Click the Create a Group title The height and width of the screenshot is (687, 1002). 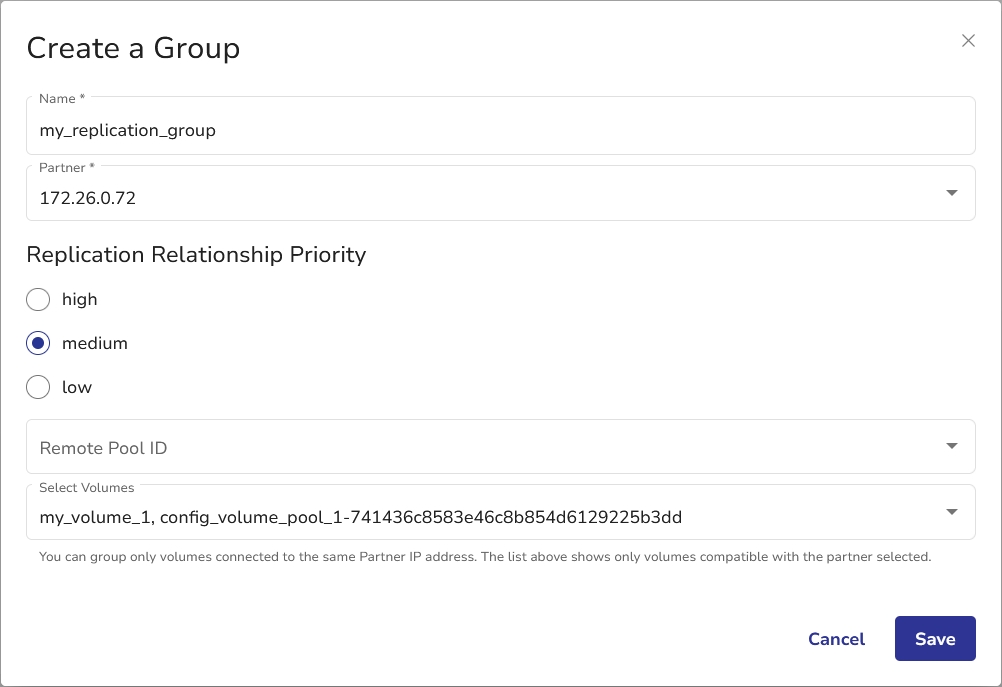pyautogui.click(x=133, y=48)
